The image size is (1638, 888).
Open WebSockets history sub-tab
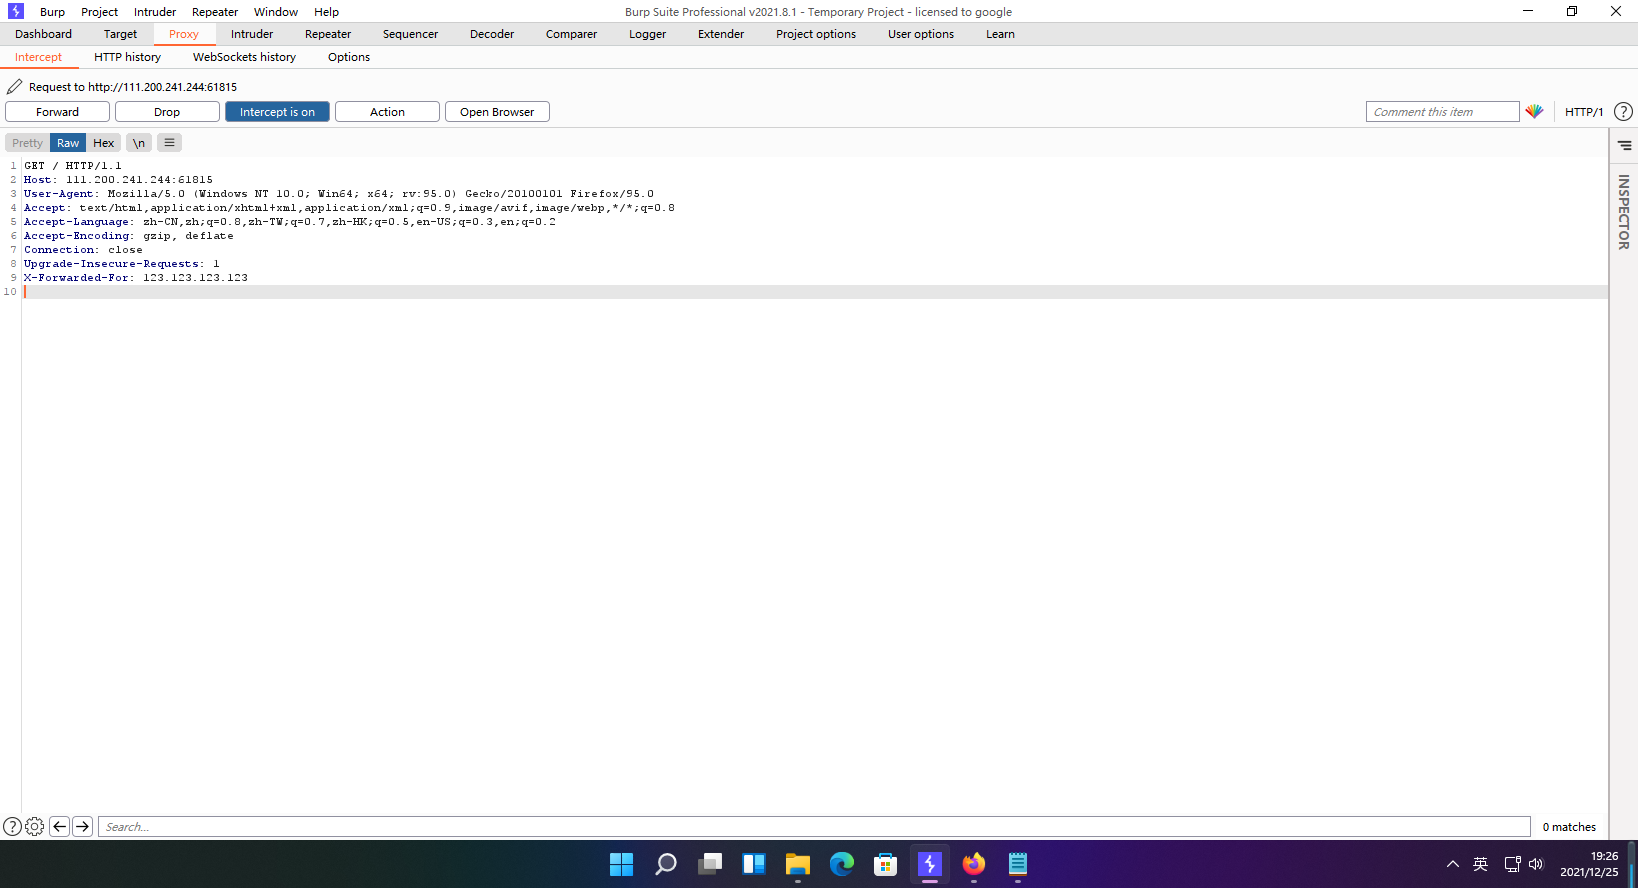point(244,57)
